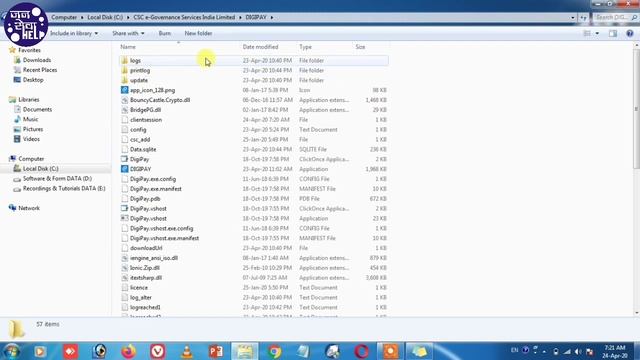Select Desktop in the navigation pane
This screenshot has width=640, height=360.
tap(33, 80)
